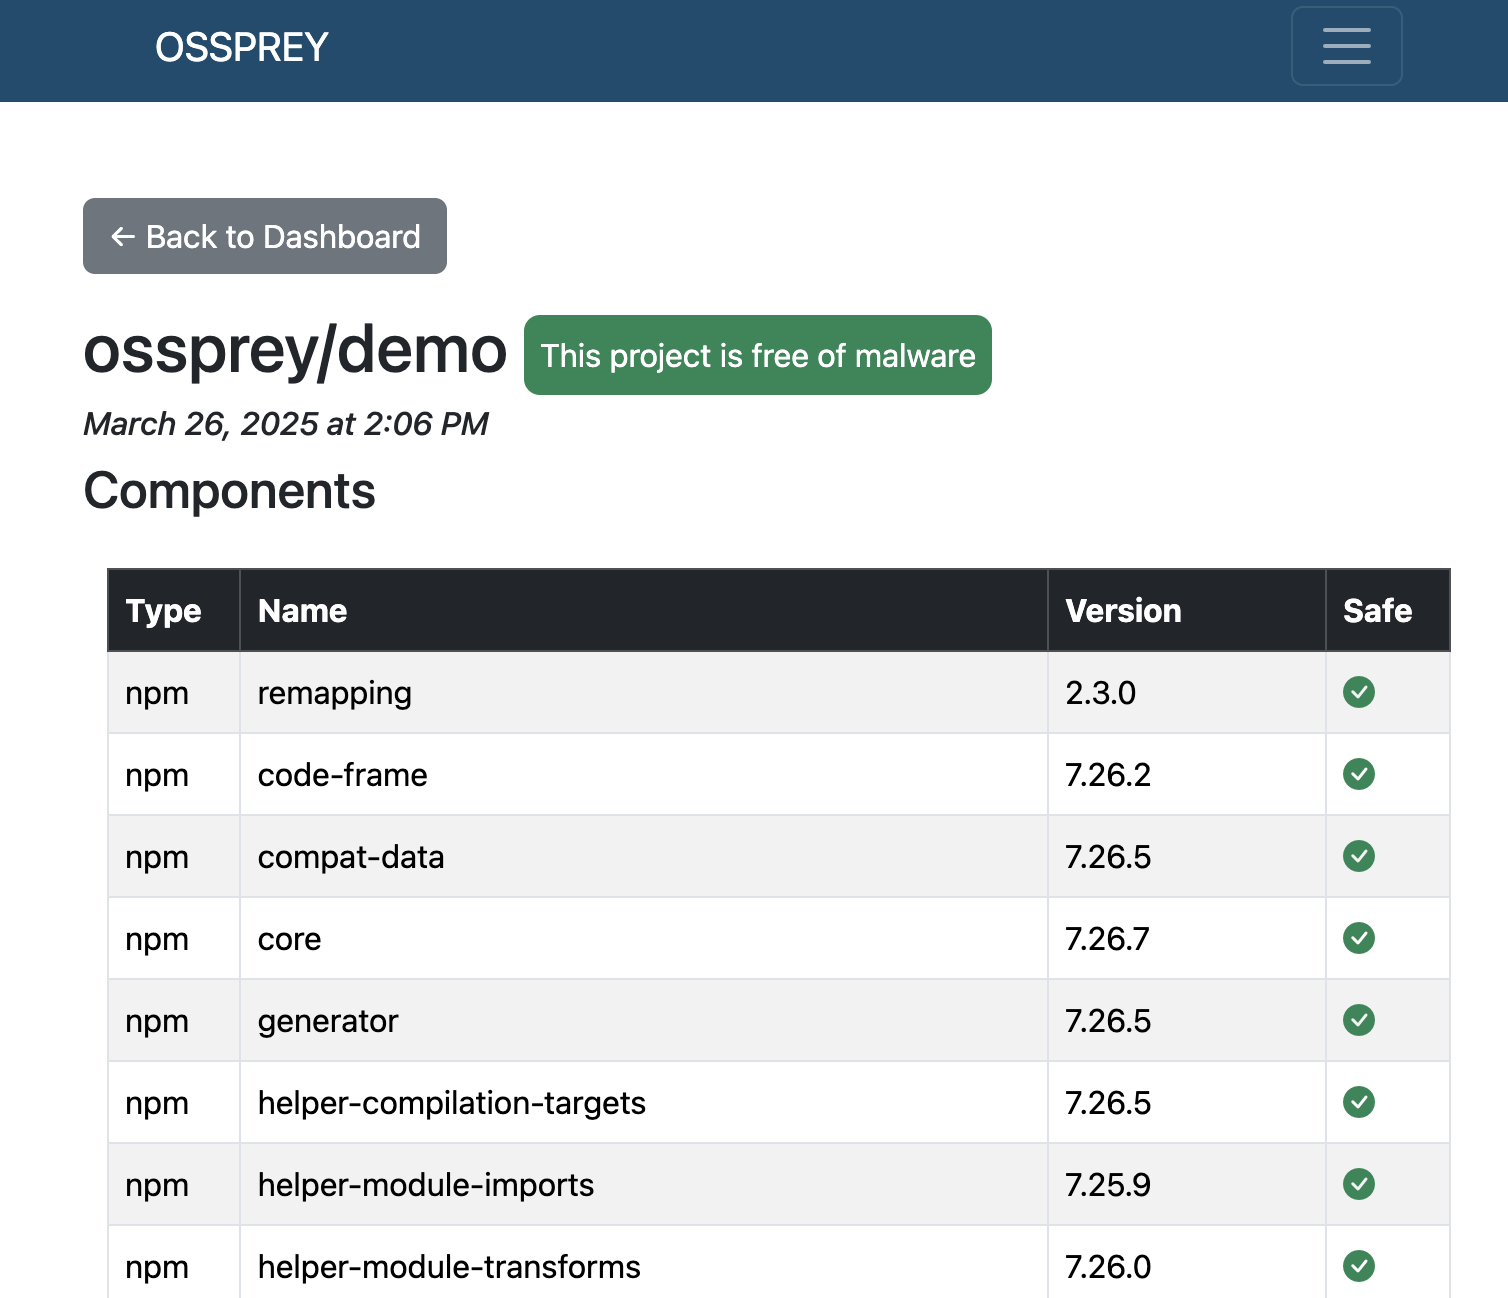1508x1298 pixels.
Task: Click version 7.26.2 of code-frame
Action: pos(1108,775)
